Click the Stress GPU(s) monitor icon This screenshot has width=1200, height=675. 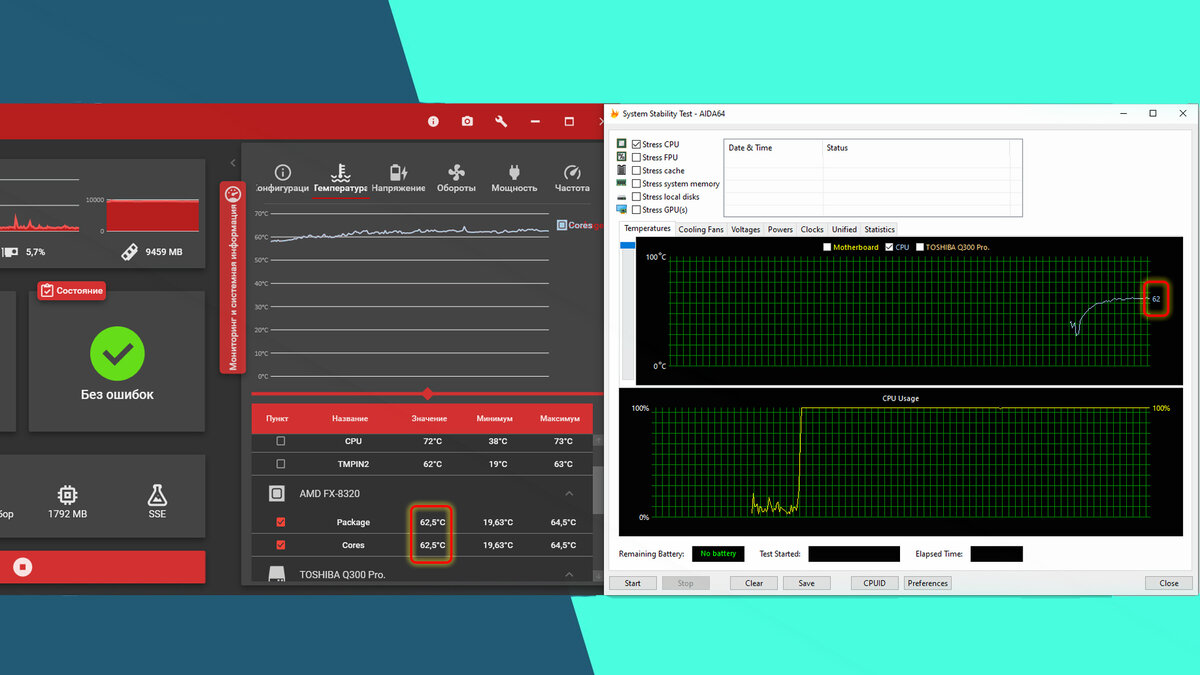[x=621, y=209]
